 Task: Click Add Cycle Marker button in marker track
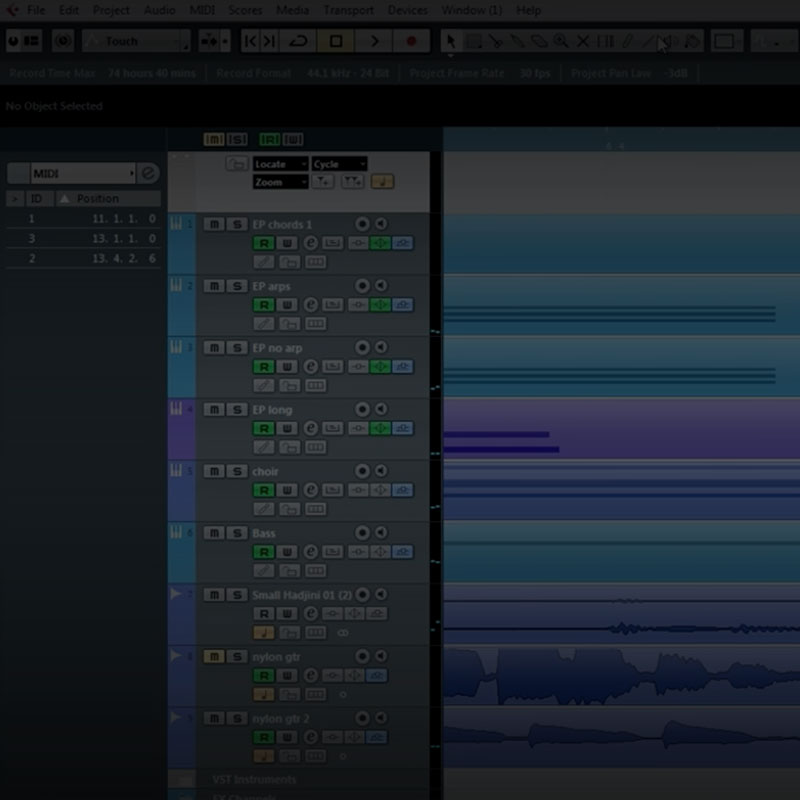[x=353, y=182]
